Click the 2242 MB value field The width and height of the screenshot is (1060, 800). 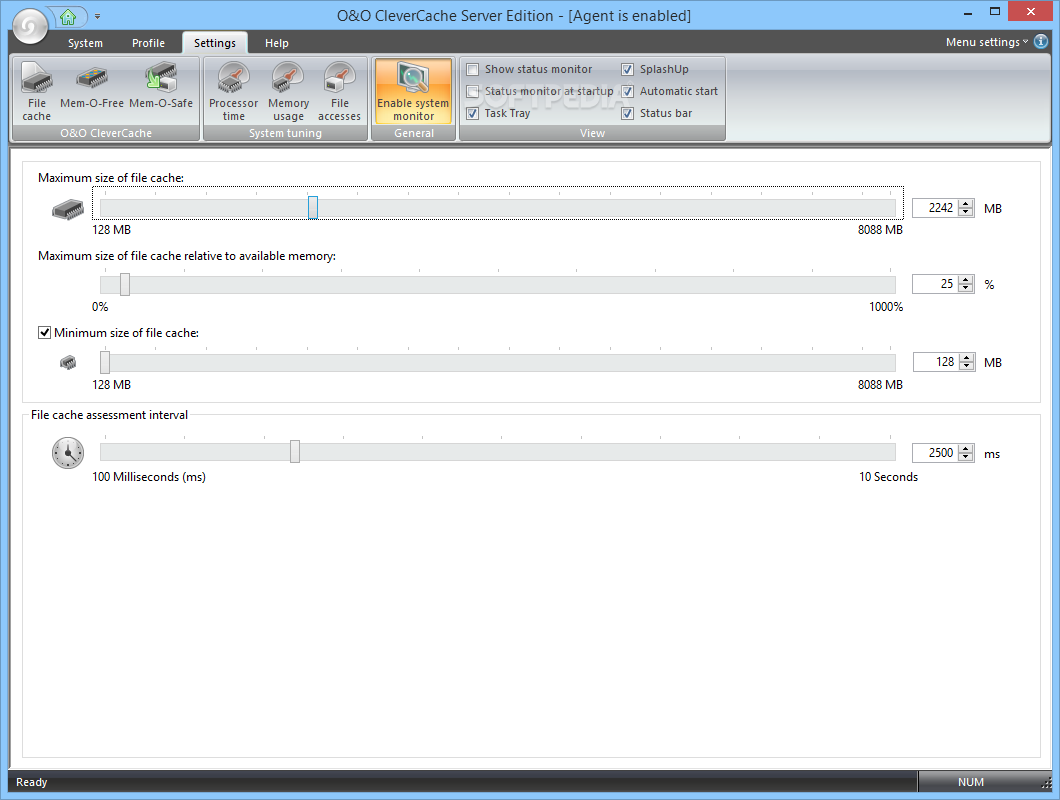[x=935, y=208]
